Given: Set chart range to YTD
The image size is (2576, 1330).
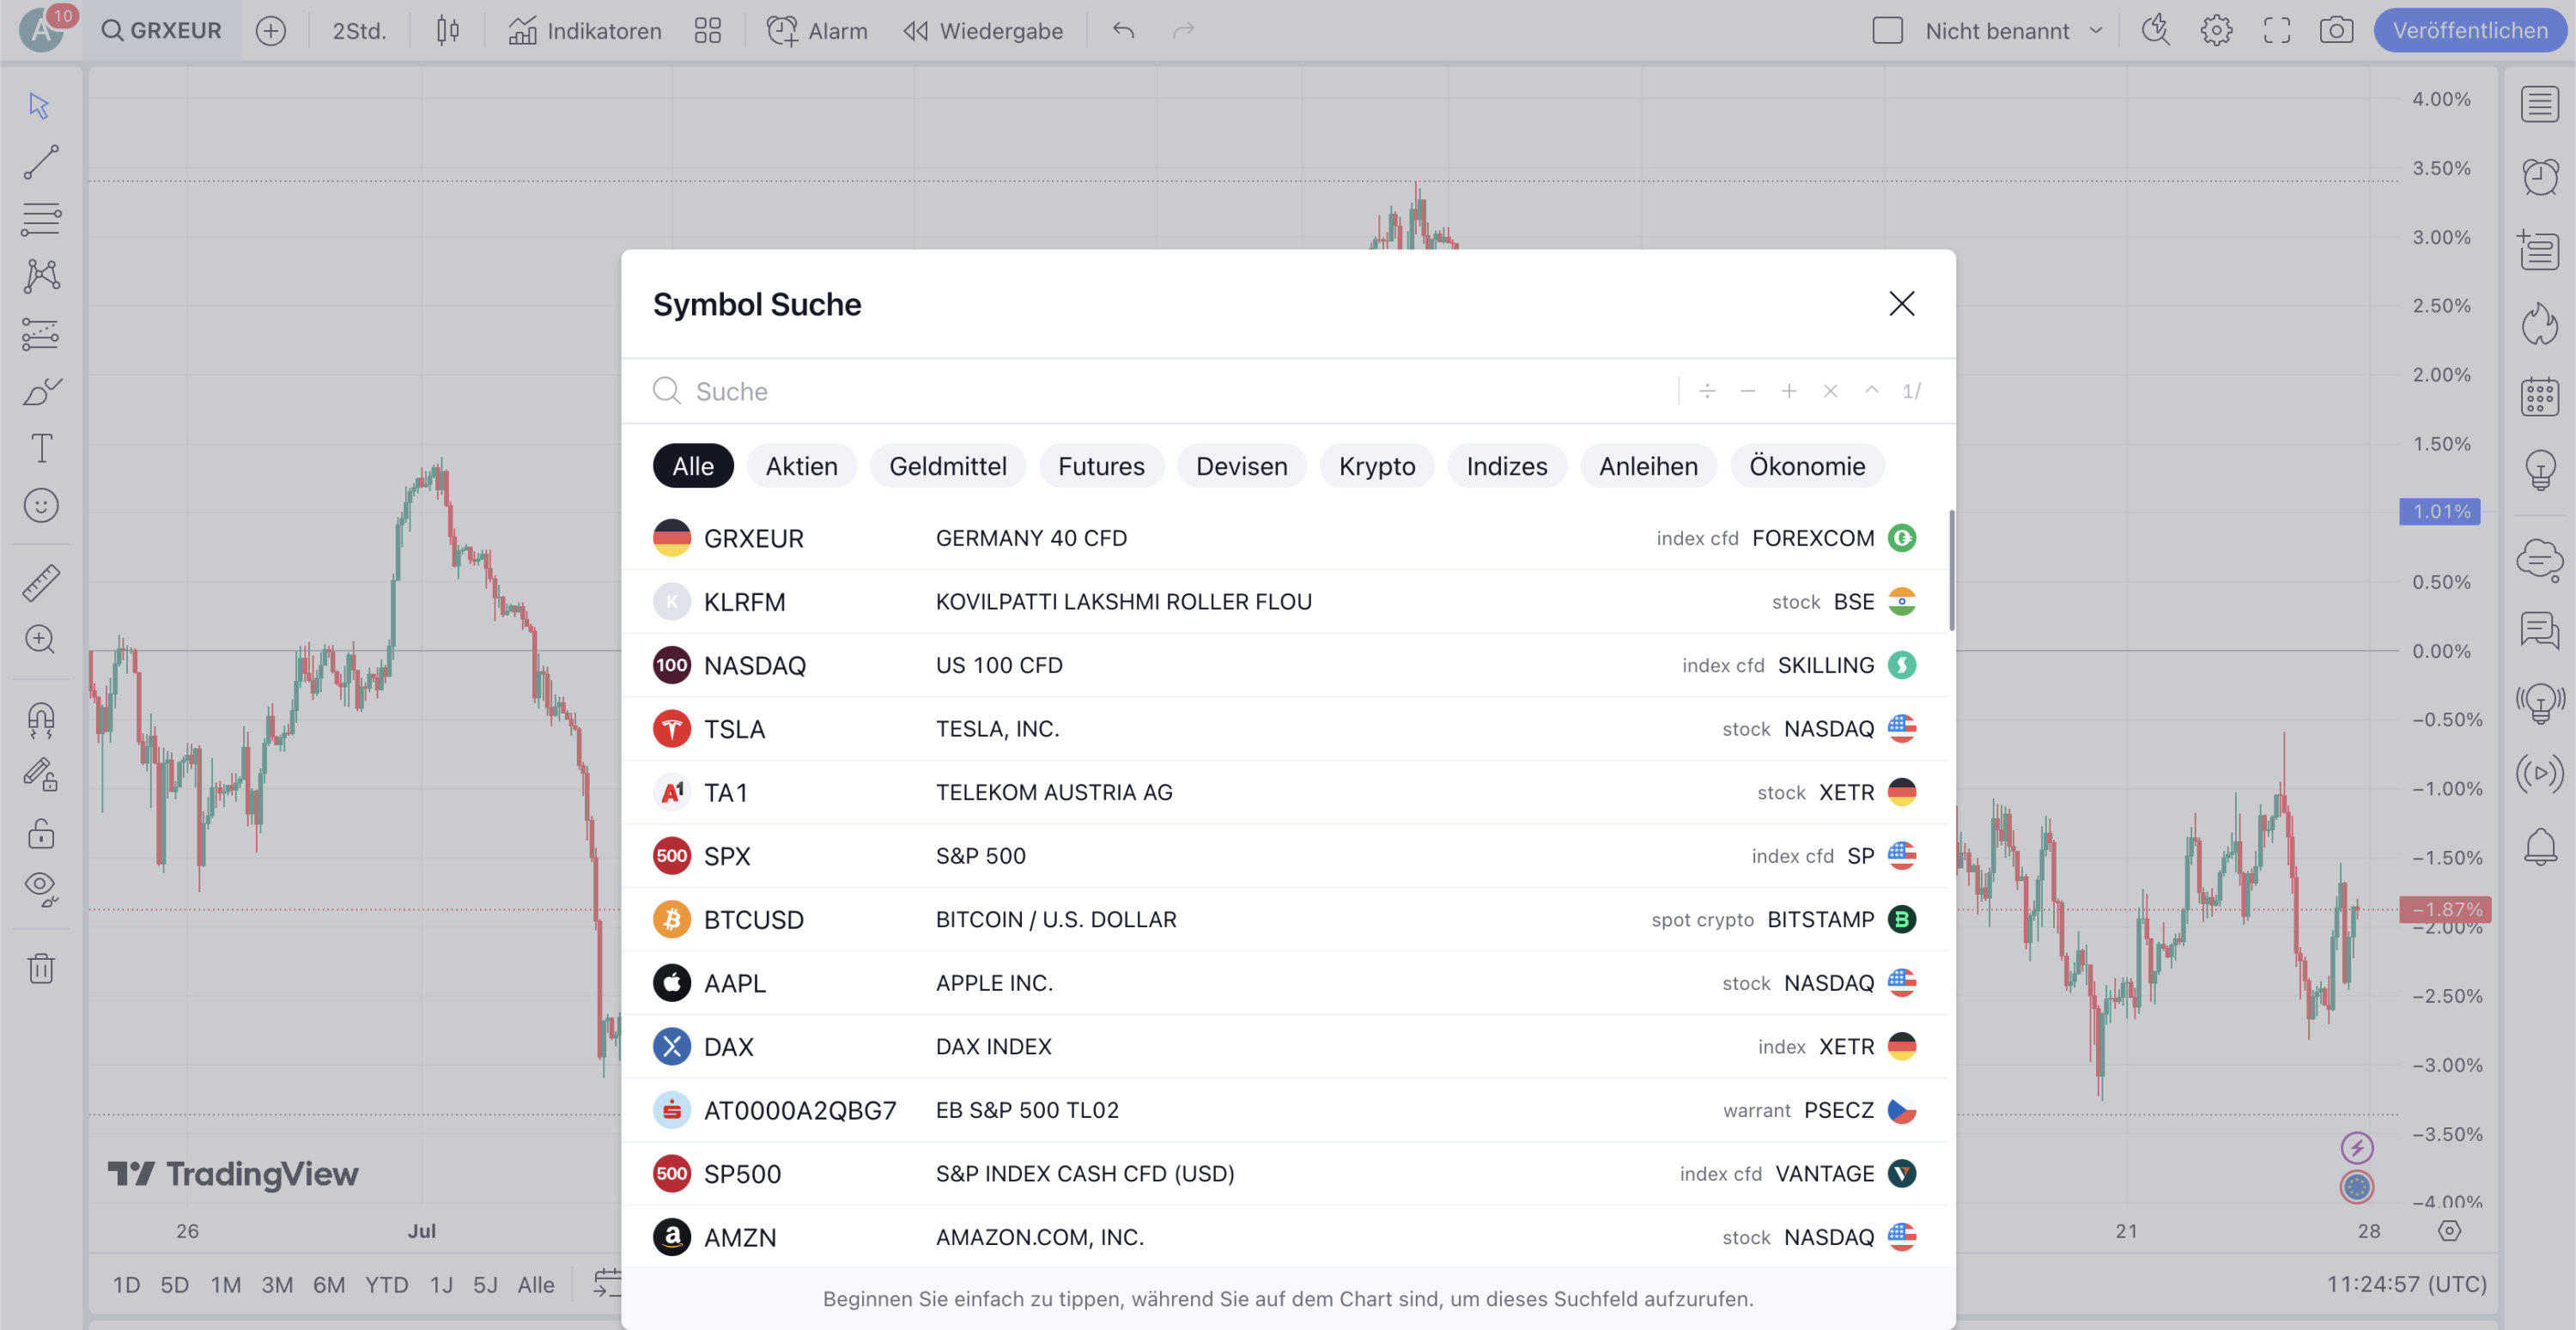Looking at the screenshot, I should click(x=386, y=1285).
